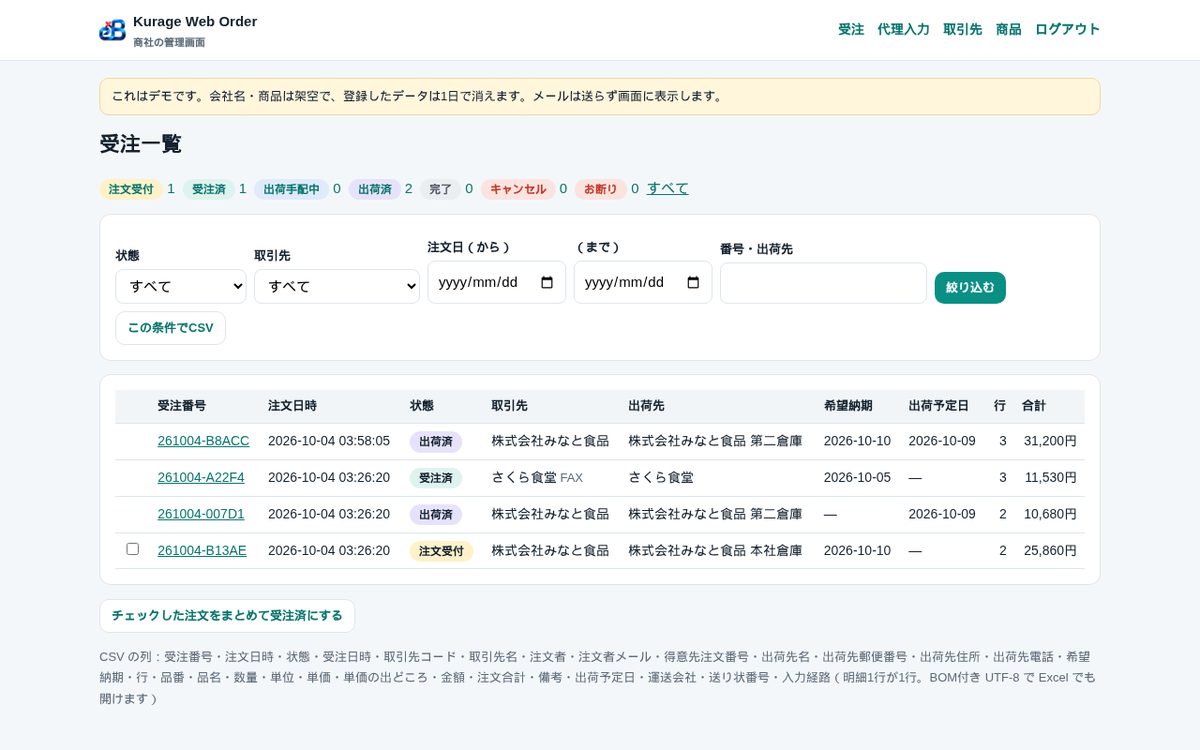Click 株式会社みなと食品 本社倉庫 destination cell
Screen dimensions: 1200x750
tap(715, 550)
